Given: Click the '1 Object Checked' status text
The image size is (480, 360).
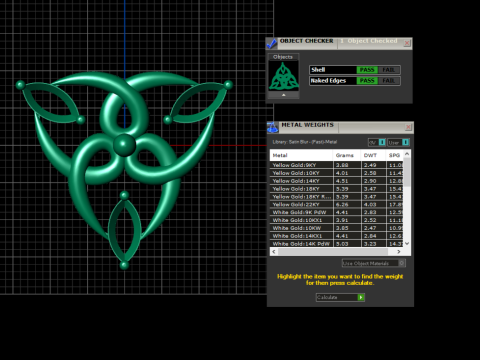Looking at the screenshot, I should click(369, 41).
